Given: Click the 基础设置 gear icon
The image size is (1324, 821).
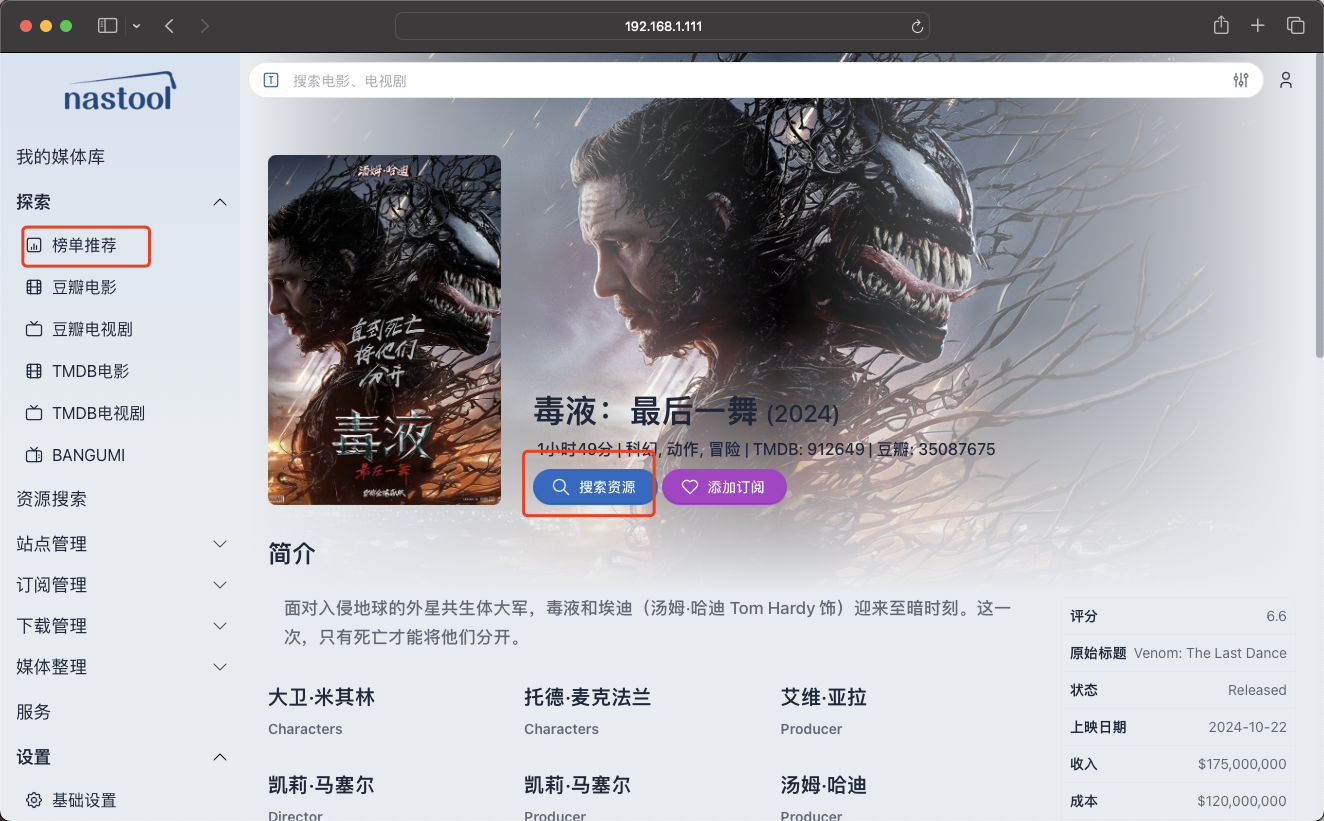Looking at the screenshot, I should pyautogui.click(x=34, y=800).
